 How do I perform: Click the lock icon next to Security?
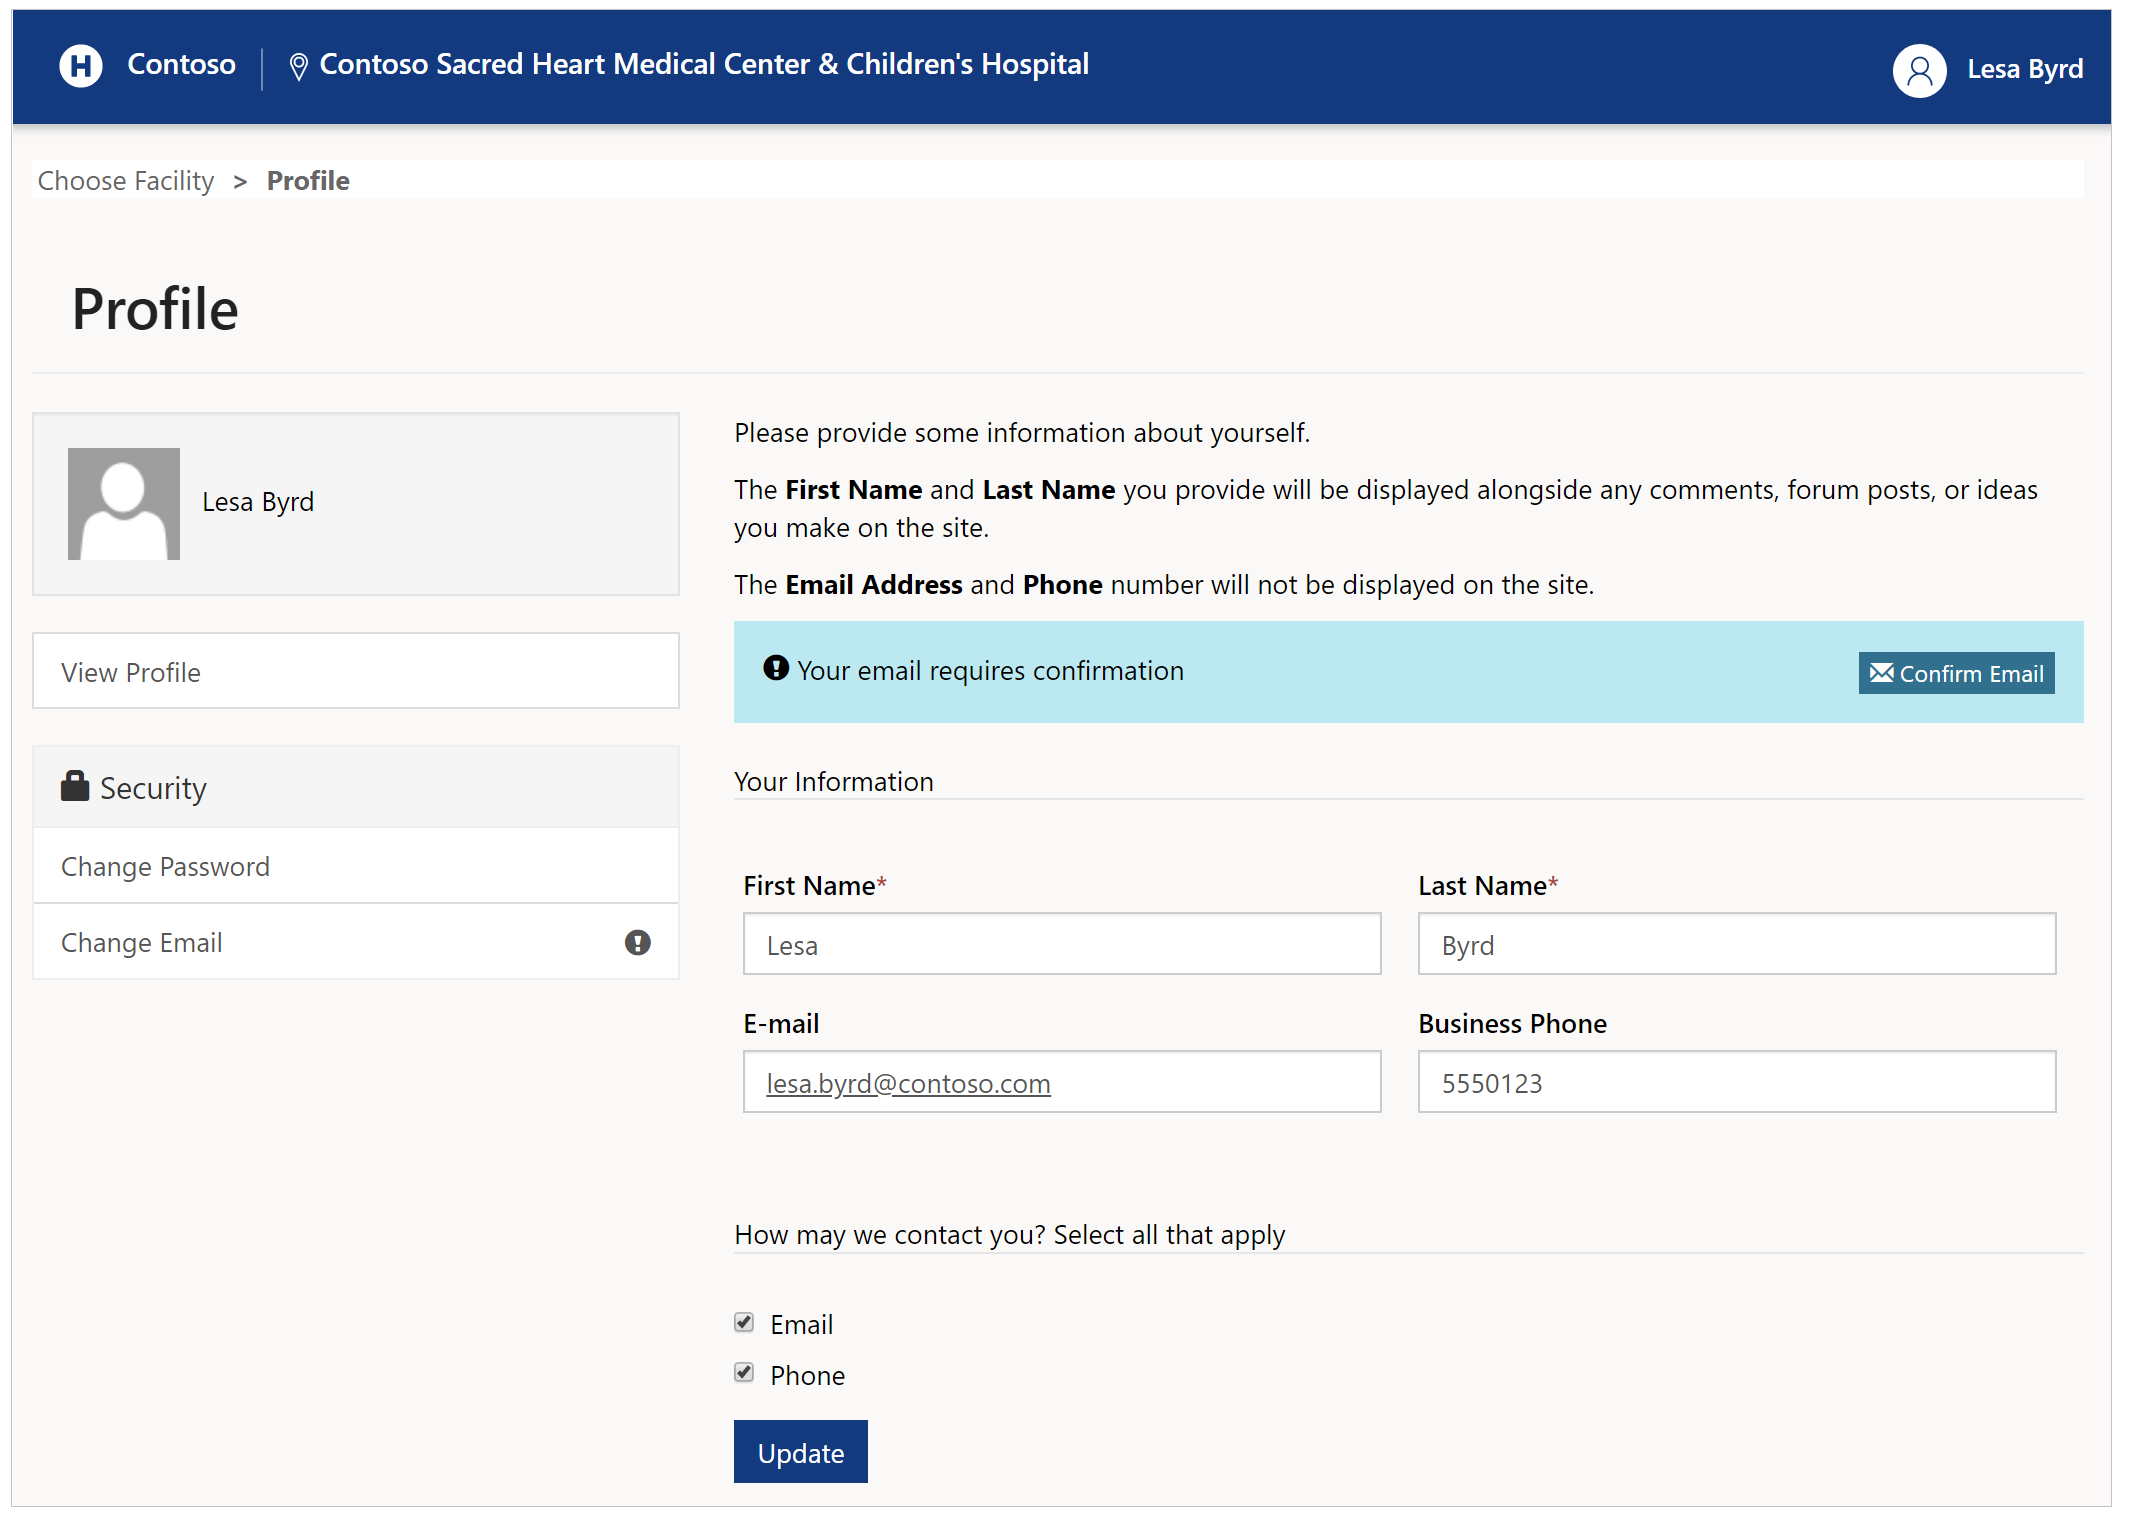tap(76, 785)
